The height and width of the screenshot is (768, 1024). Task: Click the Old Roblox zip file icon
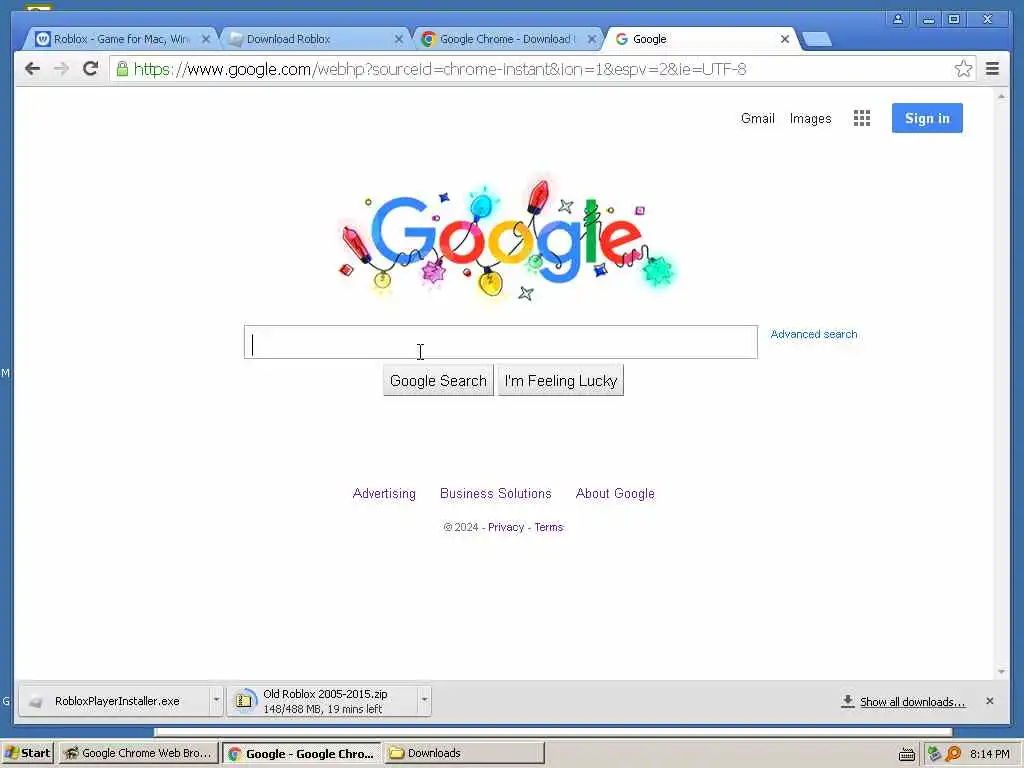point(245,701)
